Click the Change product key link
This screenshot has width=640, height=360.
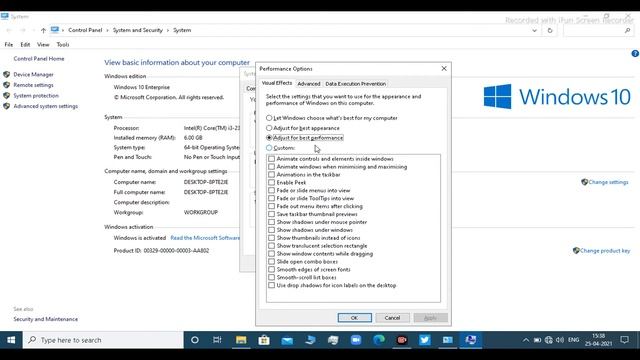click(x=605, y=251)
